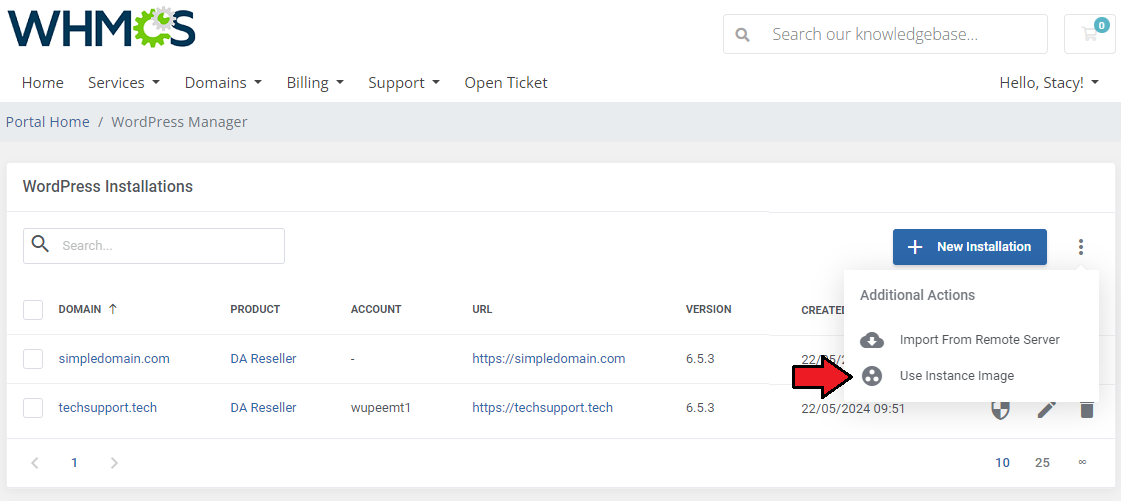Open the three-dot additional actions menu
Viewport: 1121px width, 501px height.
1081,247
